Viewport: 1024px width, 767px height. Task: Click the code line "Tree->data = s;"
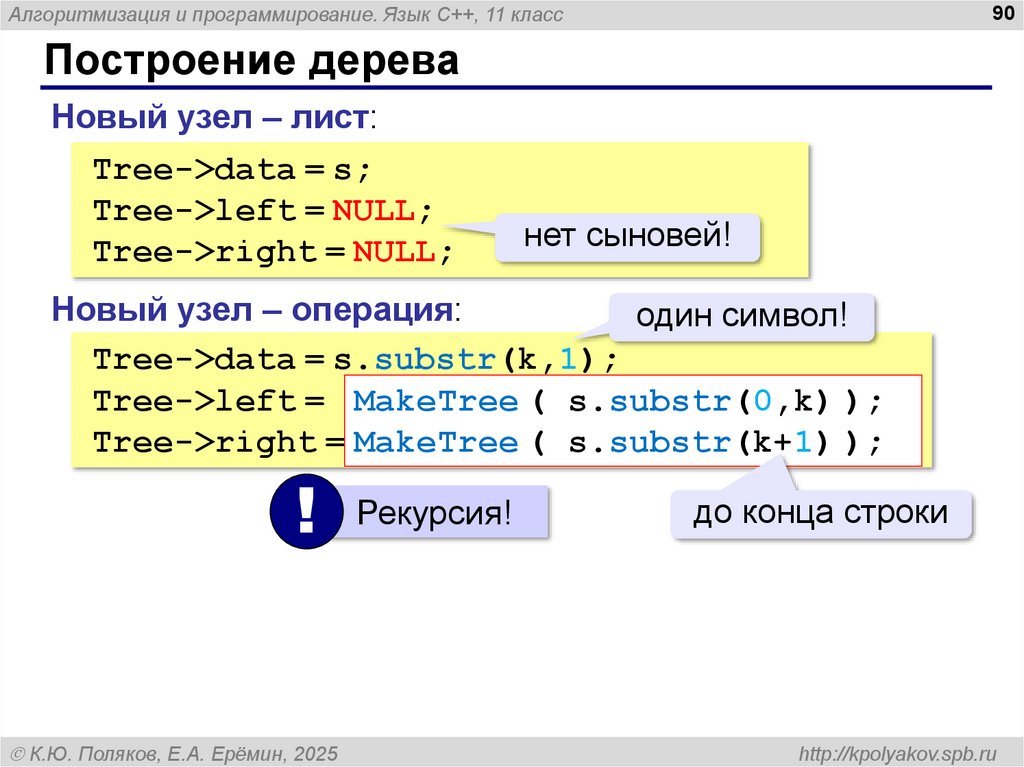[232, 169]
